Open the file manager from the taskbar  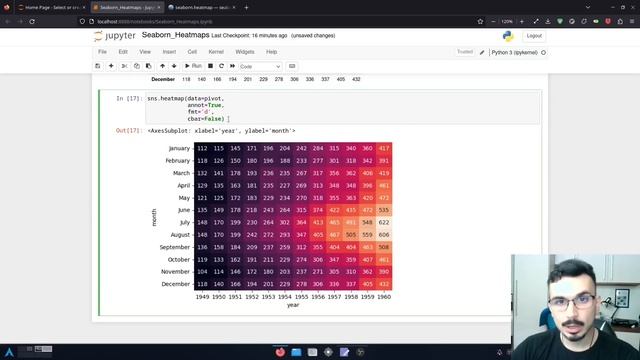coord(296,352)
